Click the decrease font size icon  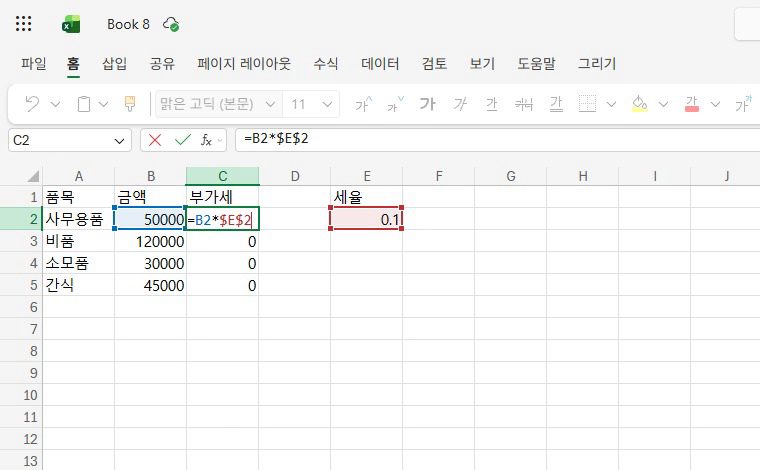coord(395,104)
